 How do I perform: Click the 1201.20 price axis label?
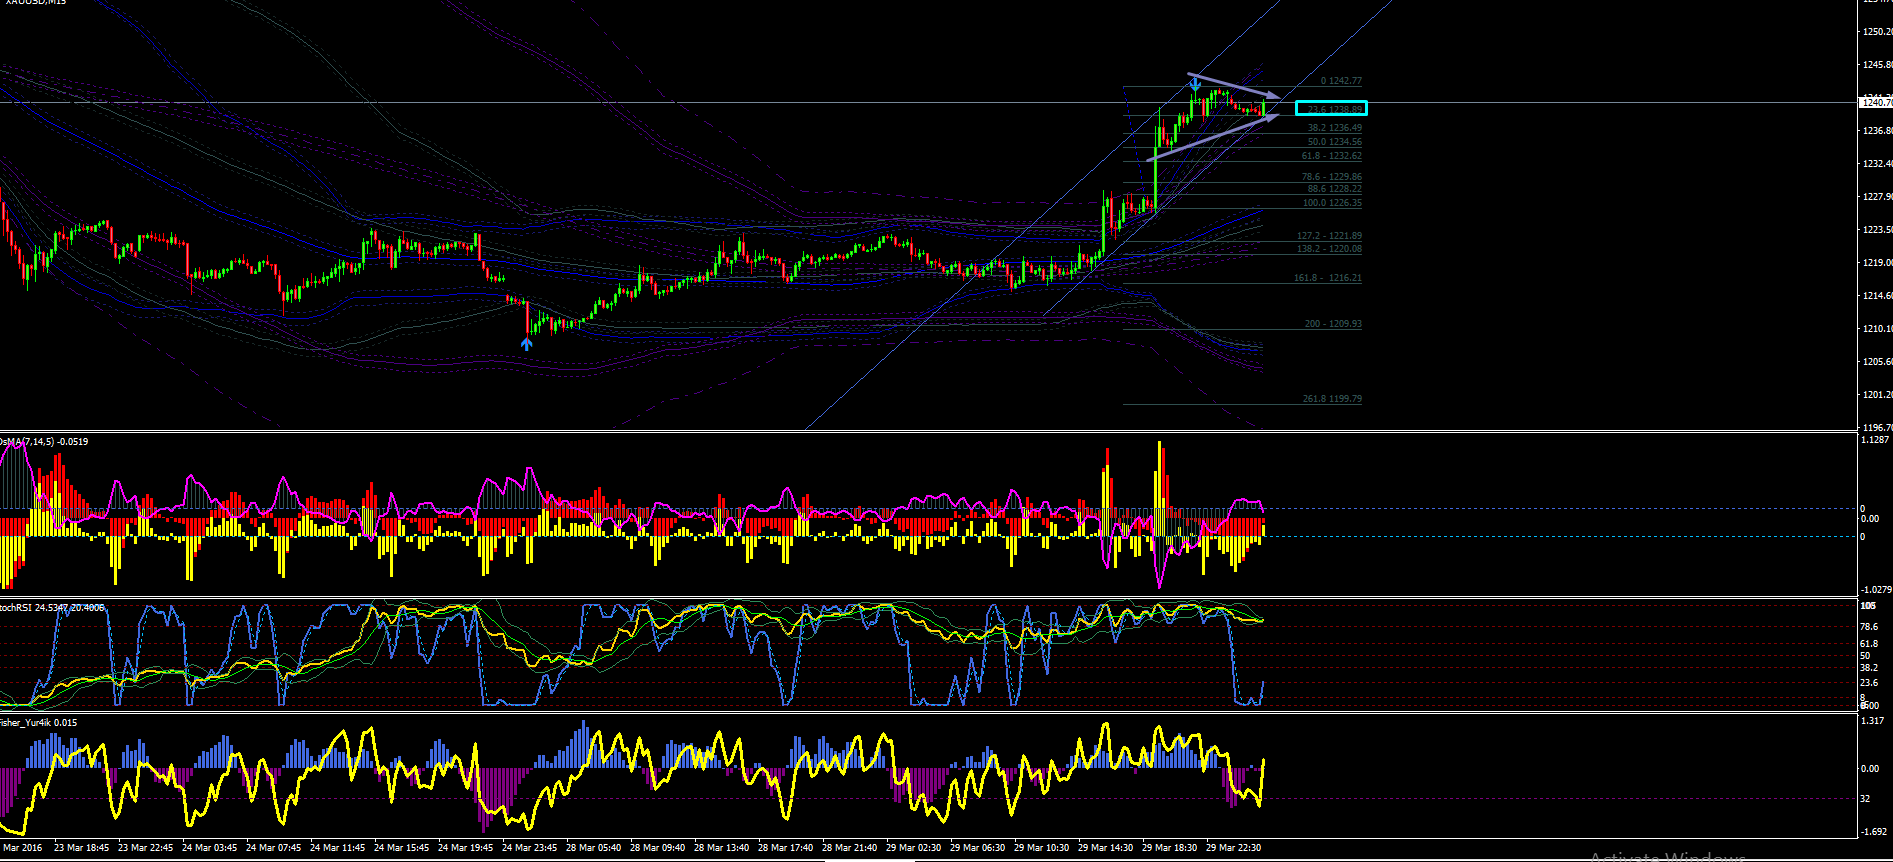[x=1876, y=395]
